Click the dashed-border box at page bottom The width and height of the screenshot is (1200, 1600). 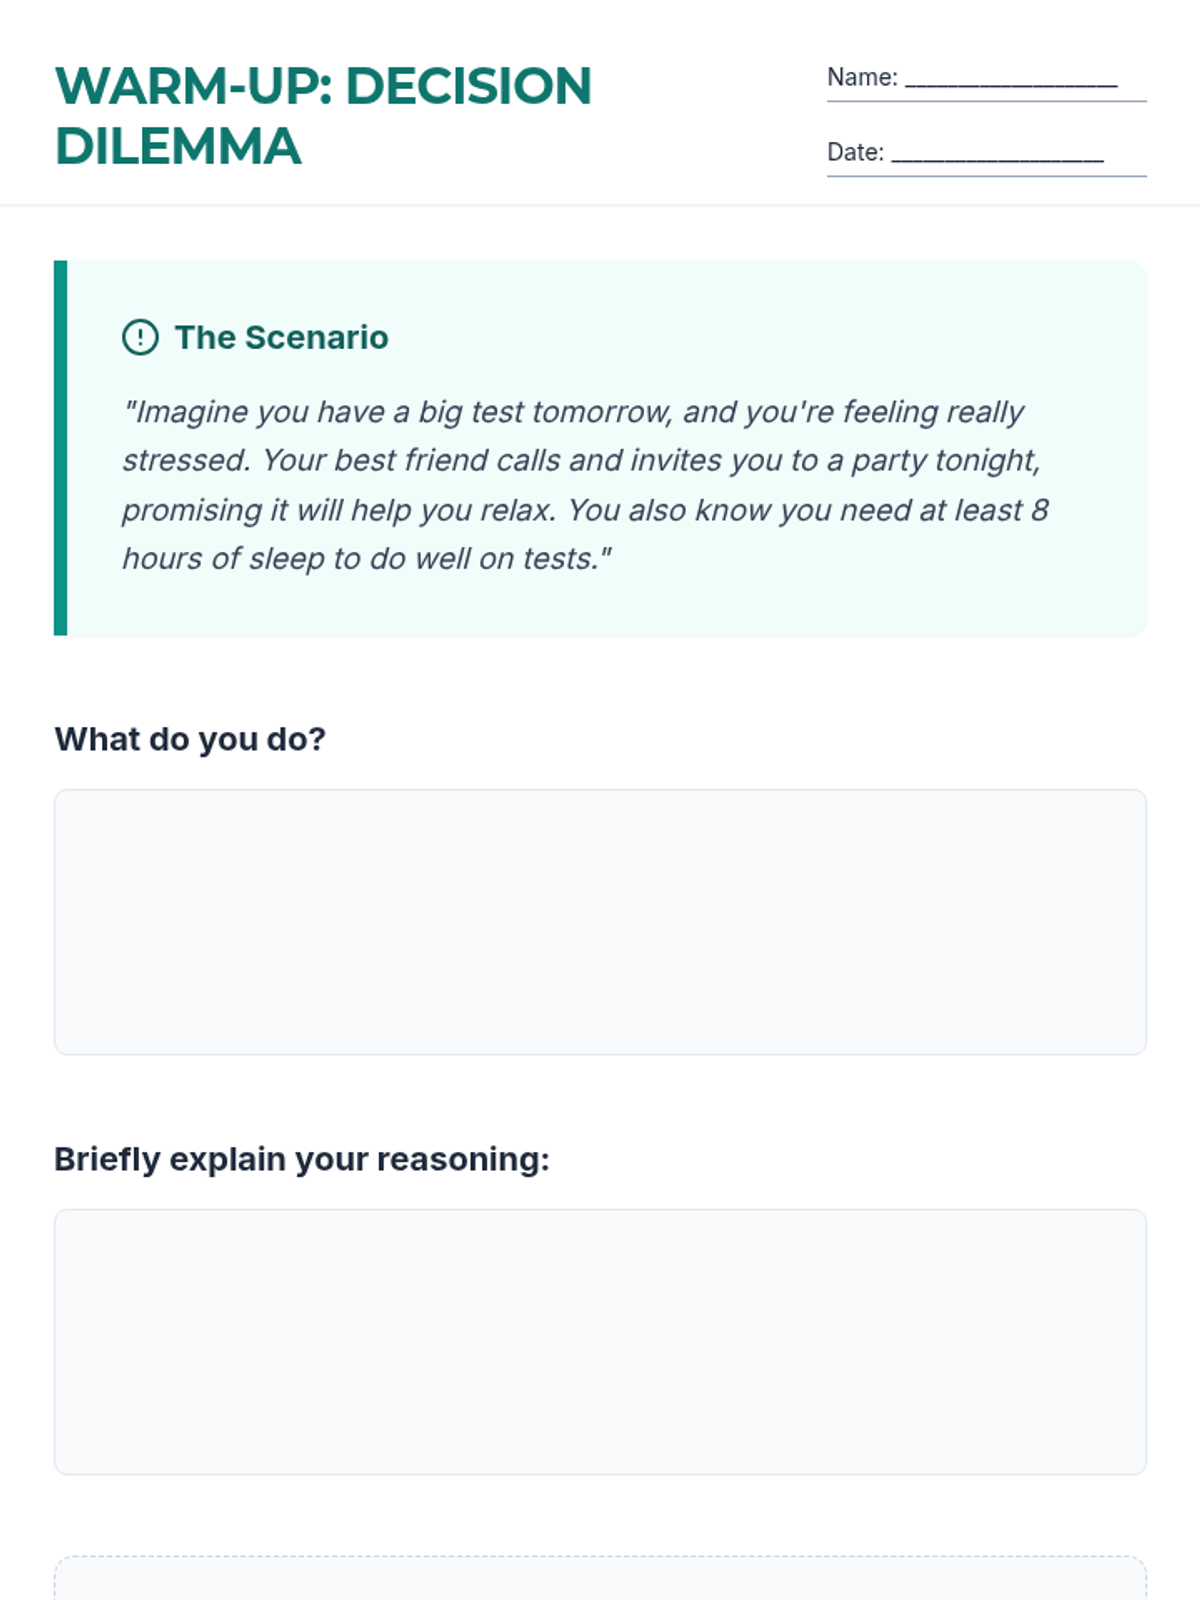pyautogui.click(x=600, y=1578)
